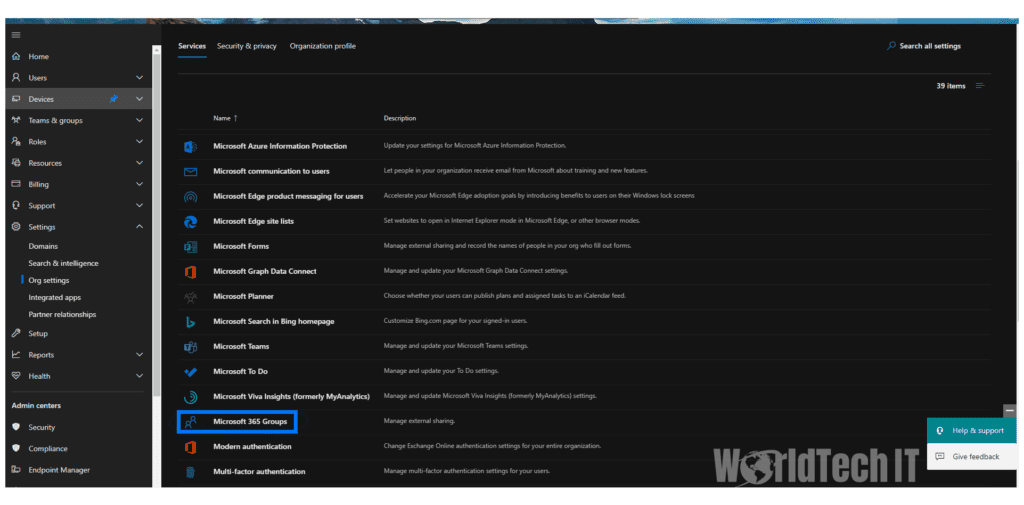
Task: Open Integrated apps page
Action: click(55, 297)
